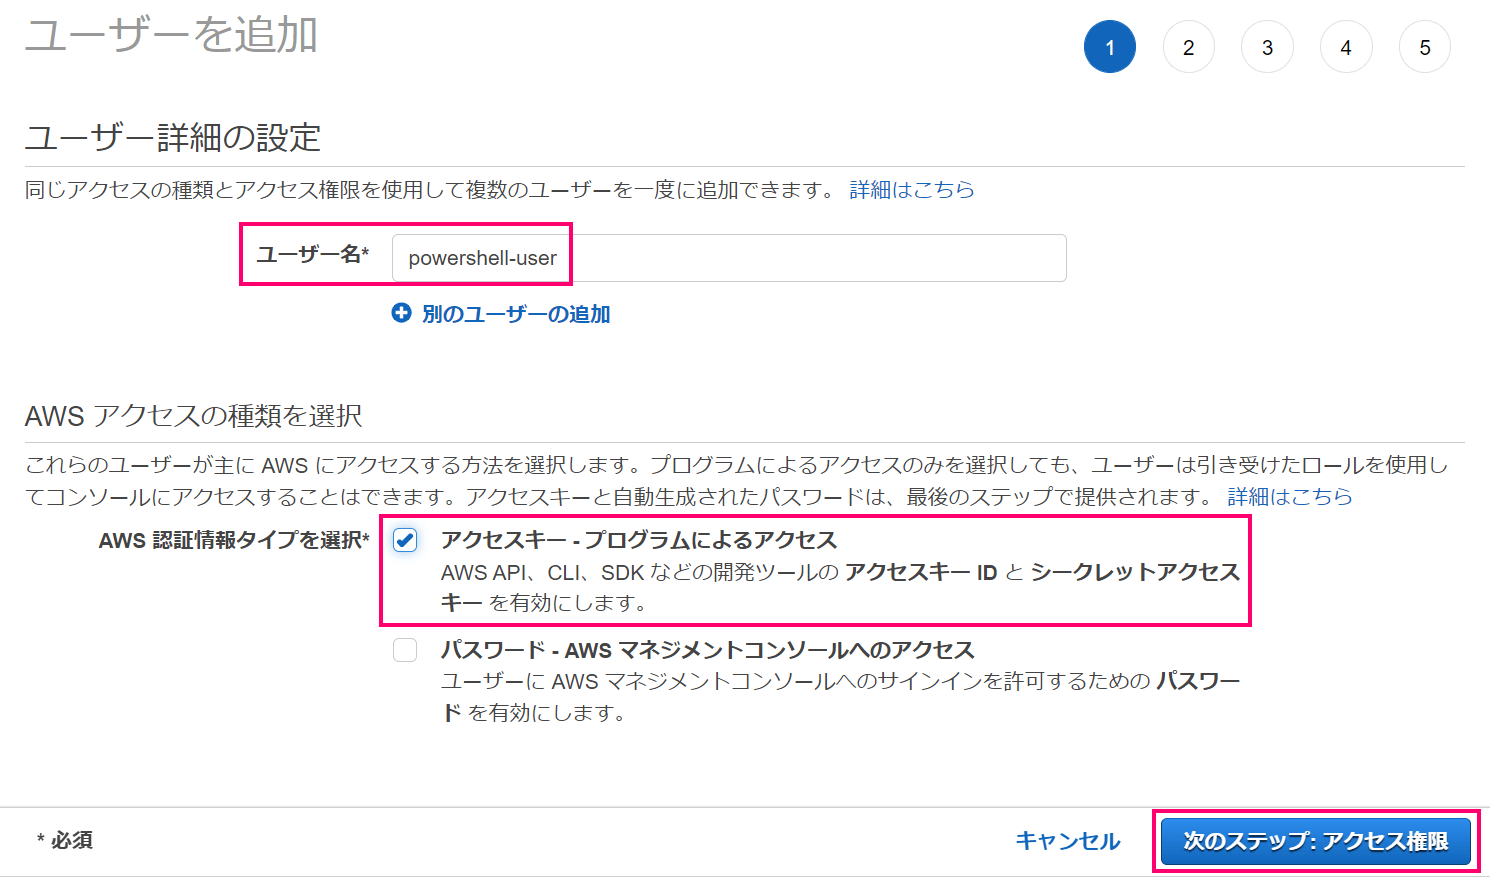Open 詳細はこちら link under user details
Screen dimensions: 1490x877
pyautogui.click(x=912, y=190)
